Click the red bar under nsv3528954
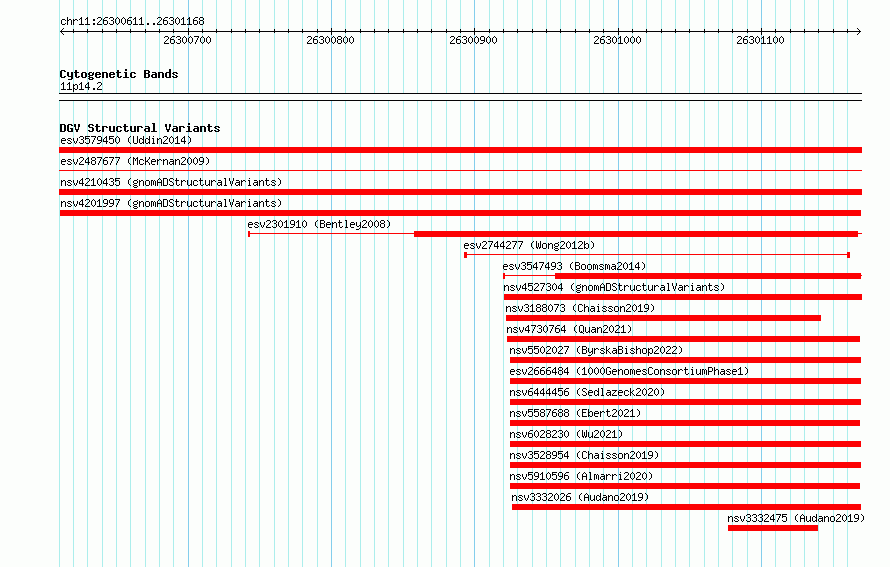Image resolution: width=890 pixels, height=567 pixels. click(x=686, y=465)
